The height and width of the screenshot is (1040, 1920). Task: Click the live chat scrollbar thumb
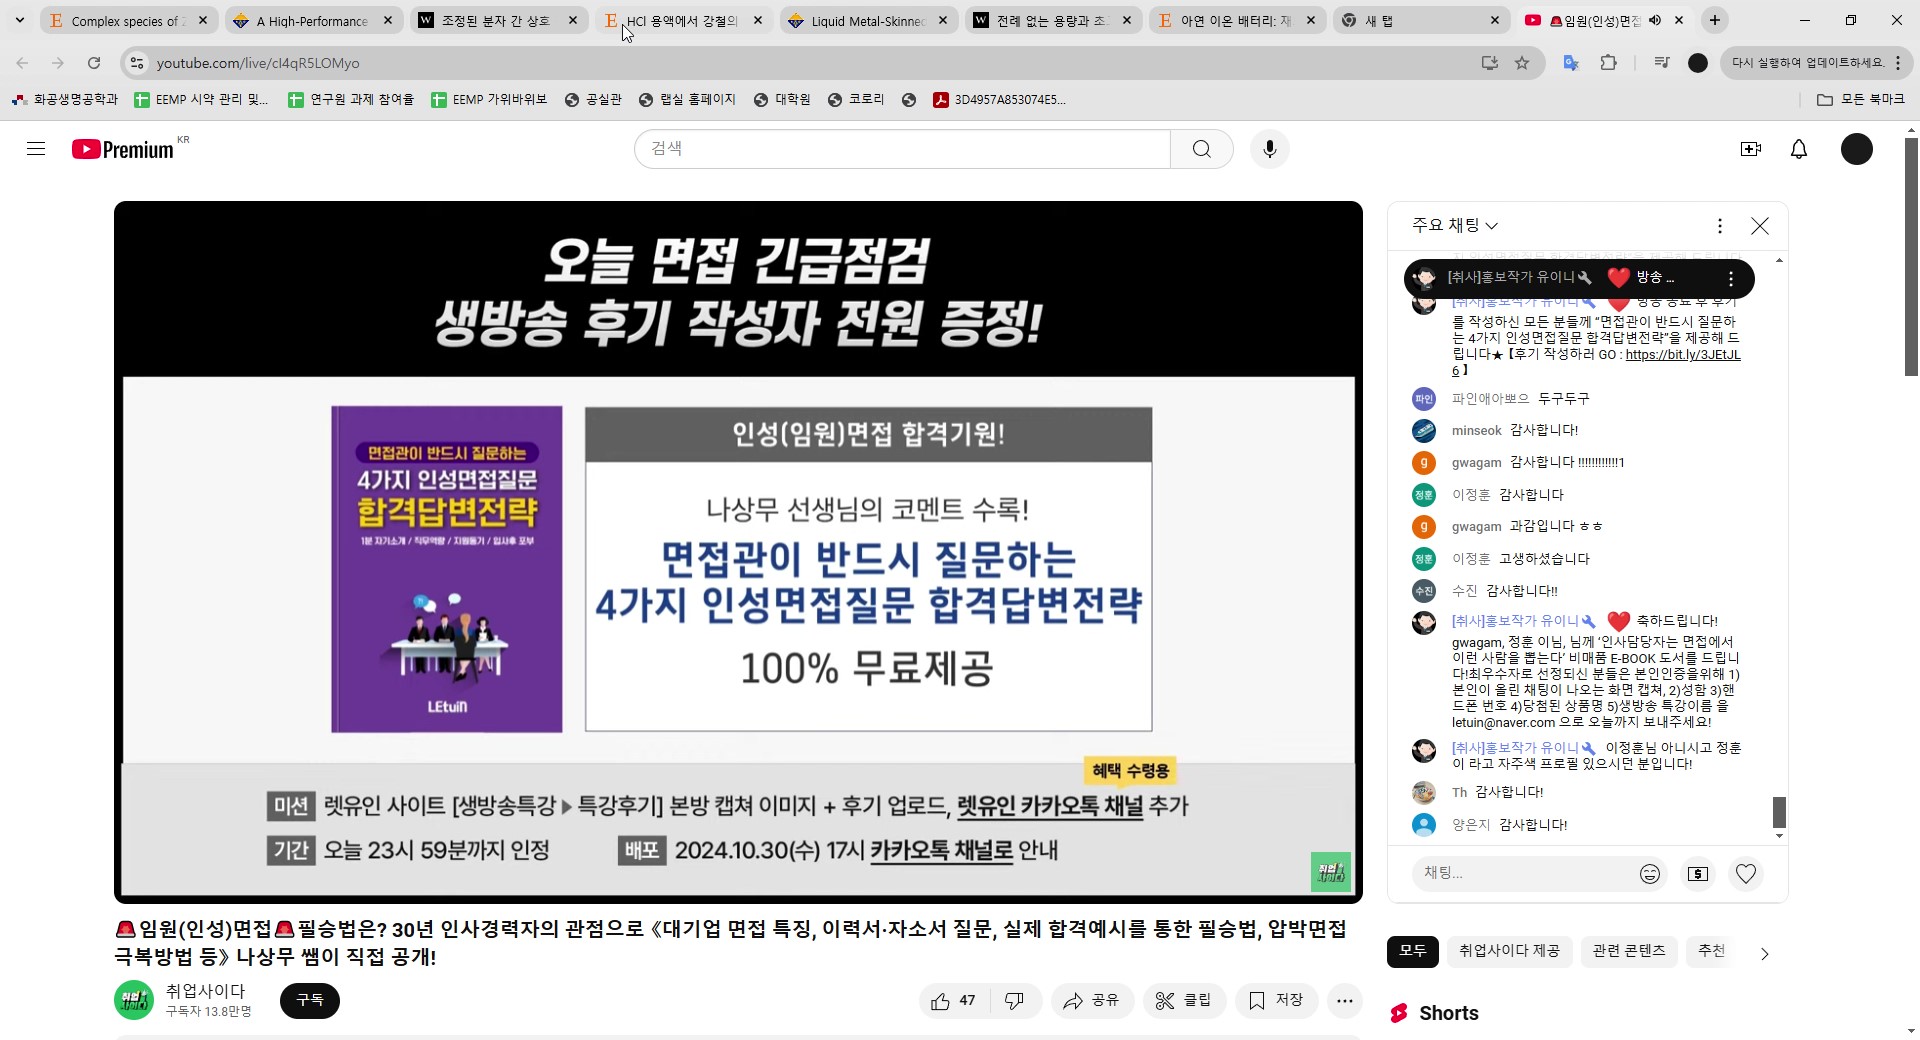point(1779,811)
